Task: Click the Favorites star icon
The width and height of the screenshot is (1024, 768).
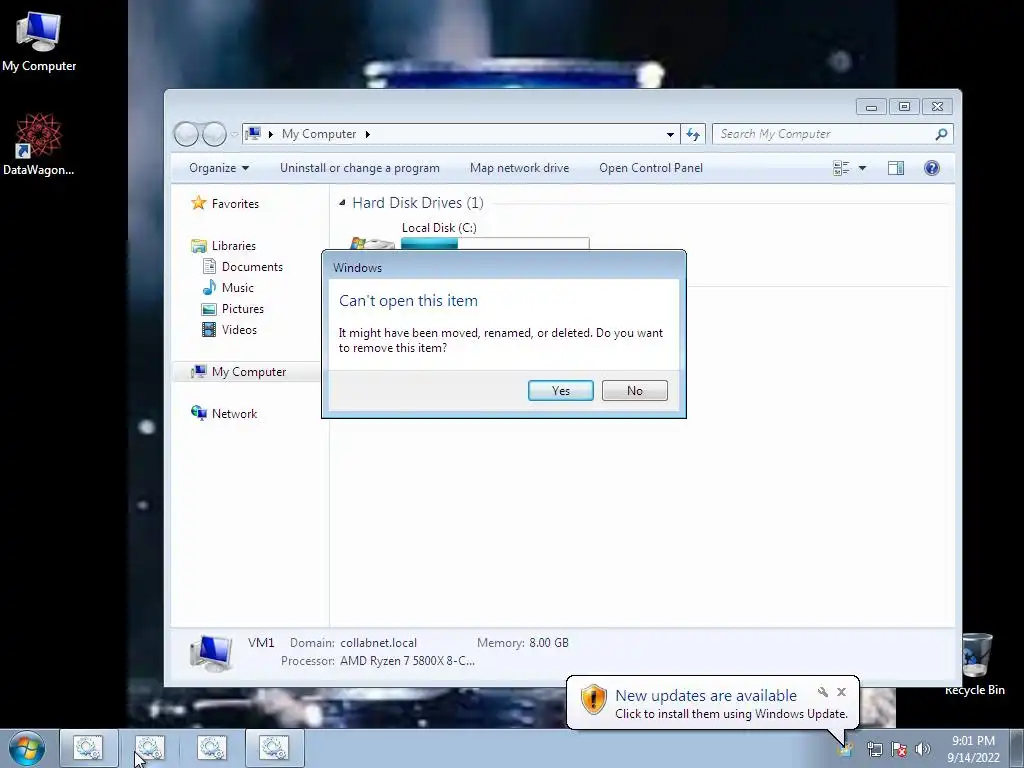Action: tap(199, 203)
